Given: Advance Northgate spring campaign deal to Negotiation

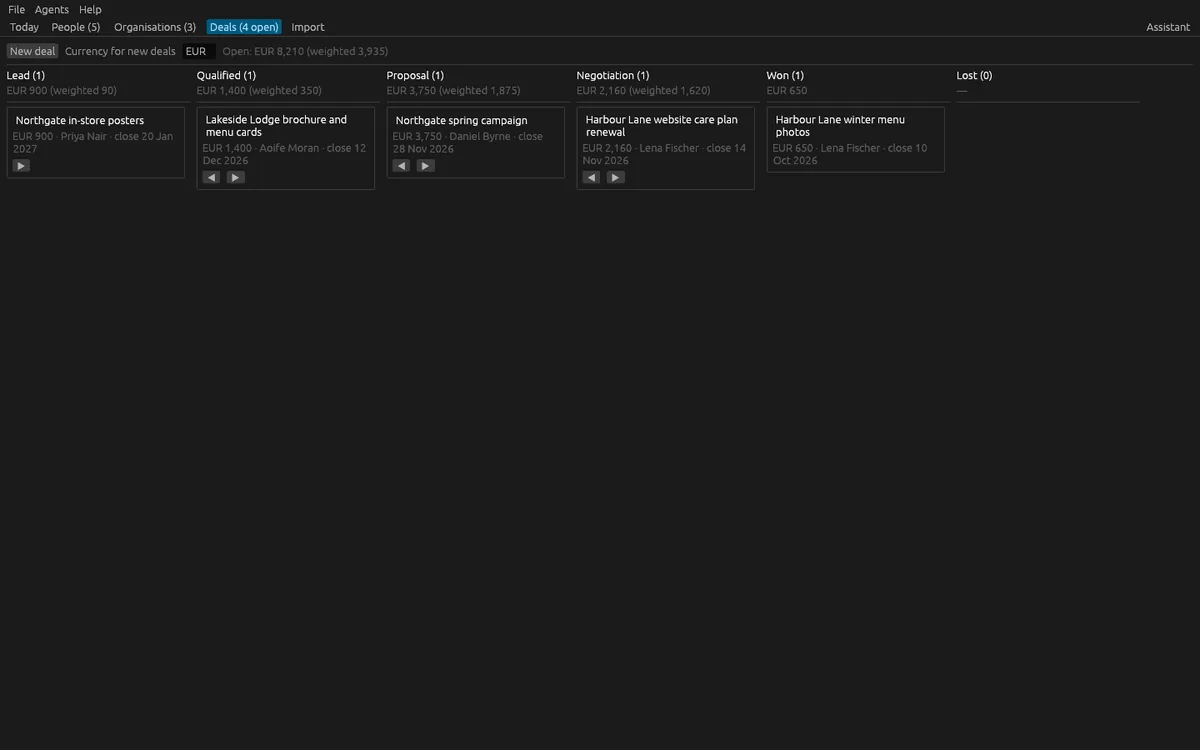Looking at the screenshot, I should click(x=425, y=166).
